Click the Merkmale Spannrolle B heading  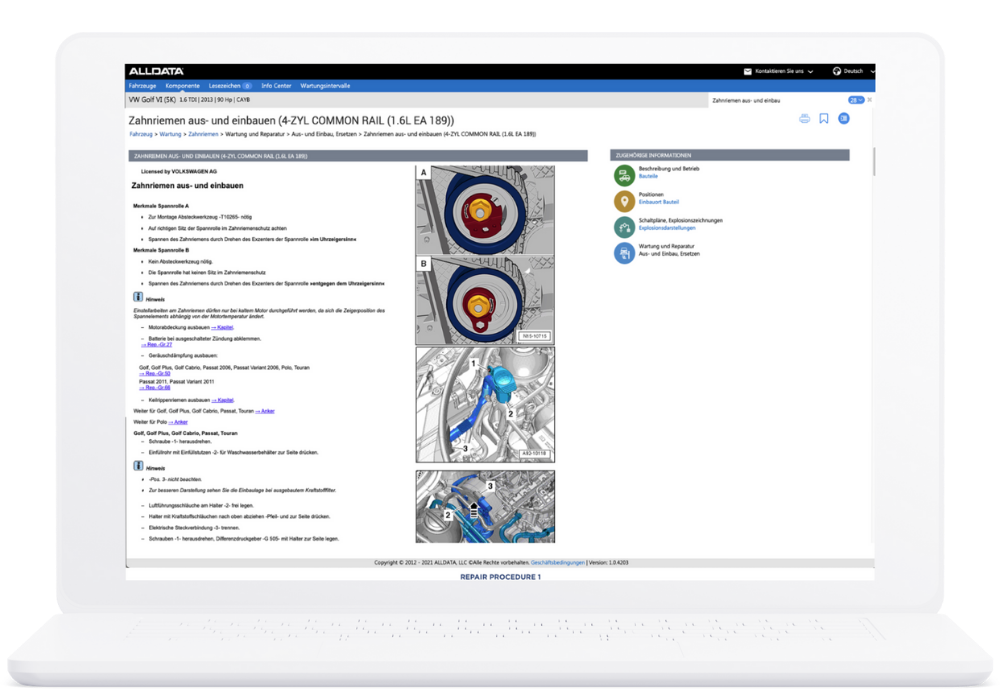(161, 250)
